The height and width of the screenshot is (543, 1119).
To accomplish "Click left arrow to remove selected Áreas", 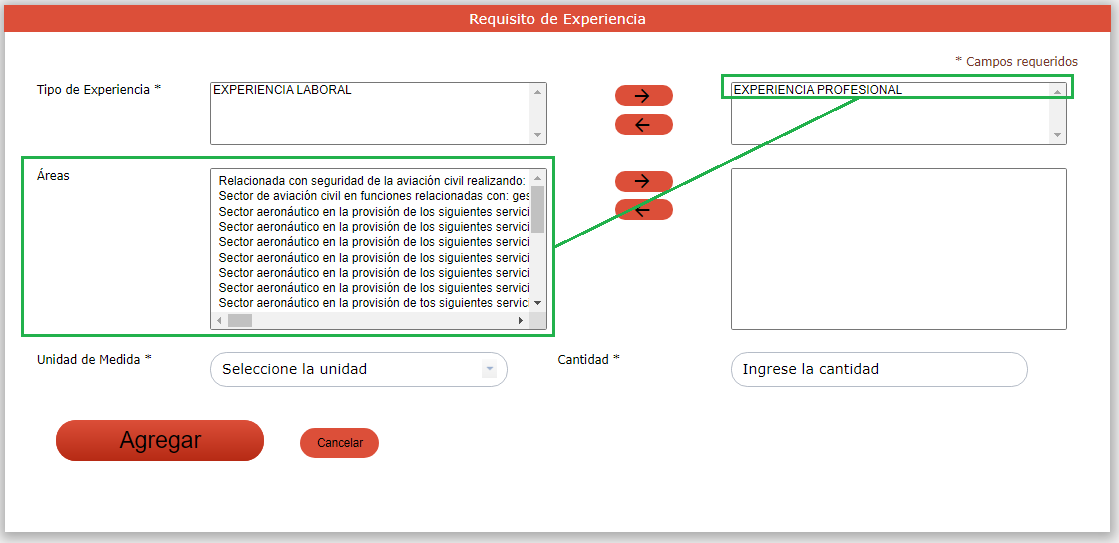I will pos(643,210).
